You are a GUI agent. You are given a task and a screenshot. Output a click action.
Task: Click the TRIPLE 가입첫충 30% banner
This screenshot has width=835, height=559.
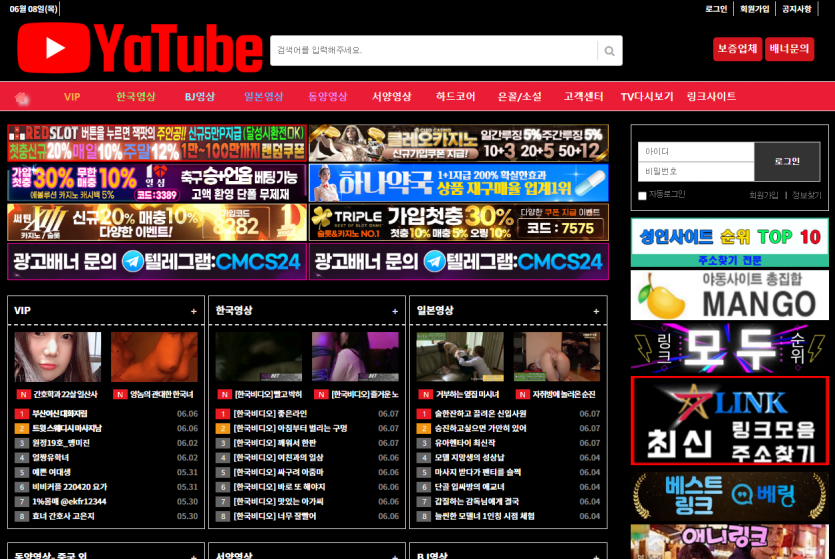click(x=459, y=223)
